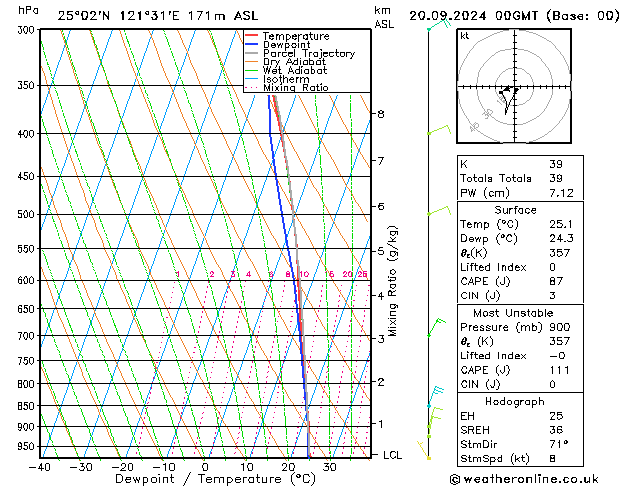Screen dimensions: 629x486
Task: Click the LCL marker label
Action: [x=394, y=455]
